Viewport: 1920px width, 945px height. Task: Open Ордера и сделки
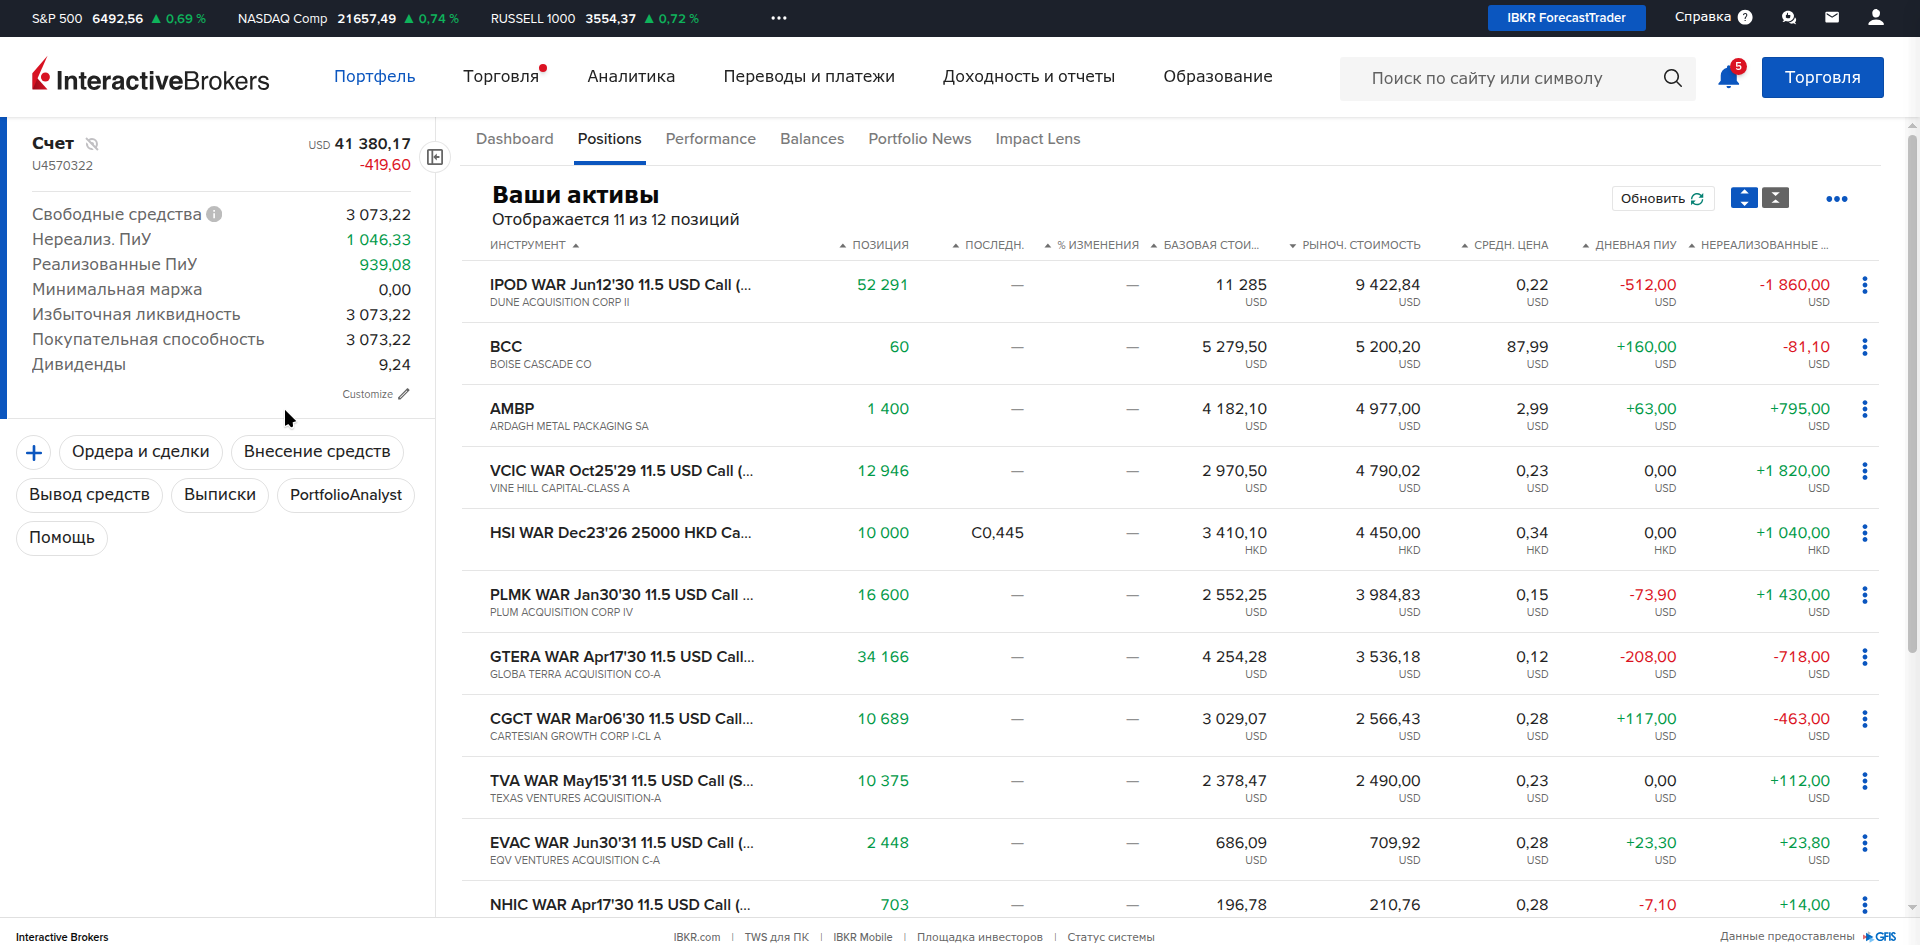point(141,452)
